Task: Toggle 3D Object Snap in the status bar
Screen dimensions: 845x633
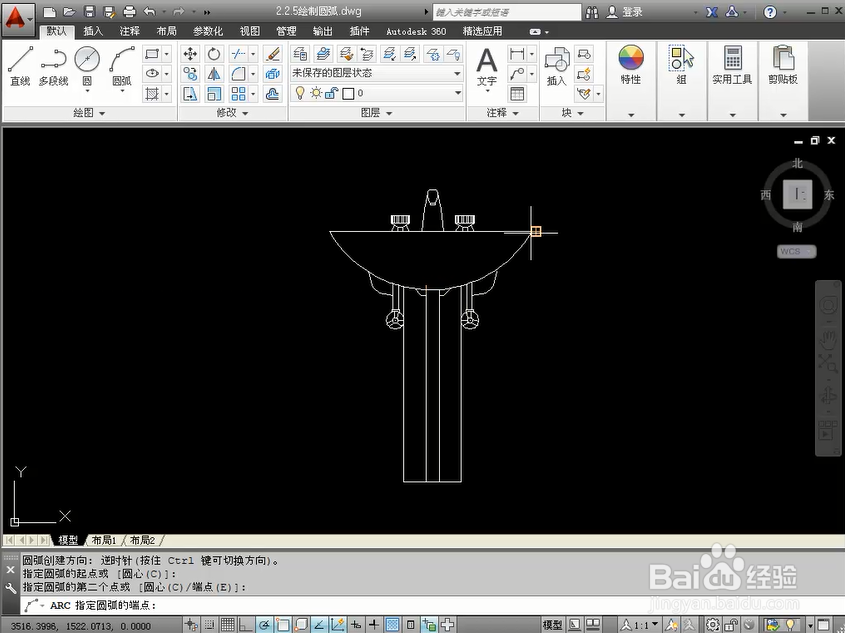Action: click(x=301, y=625)
